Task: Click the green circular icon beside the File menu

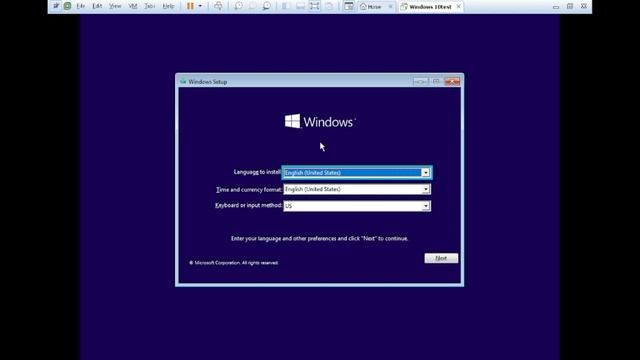Action: [x=67, y=6]
